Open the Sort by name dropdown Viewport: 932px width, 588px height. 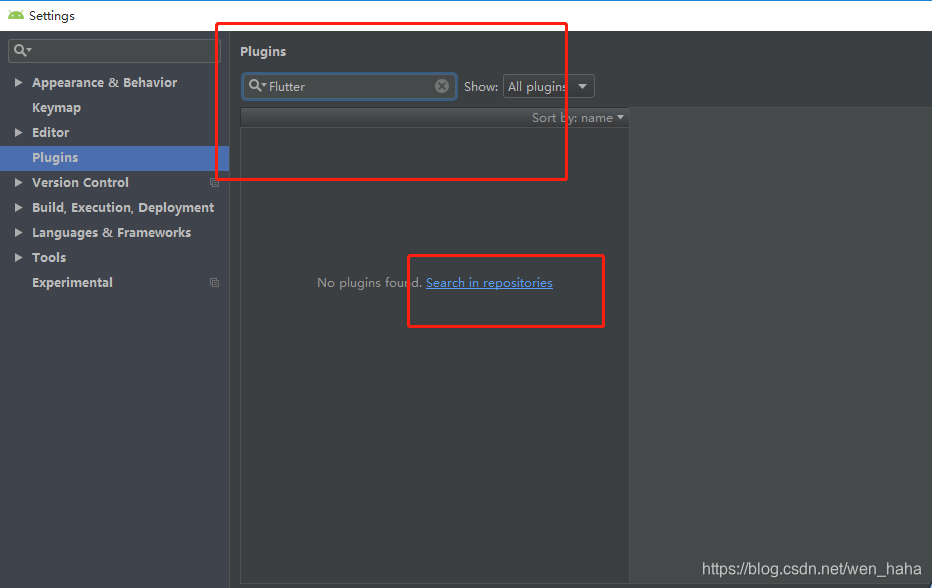[x=578, y=118]
